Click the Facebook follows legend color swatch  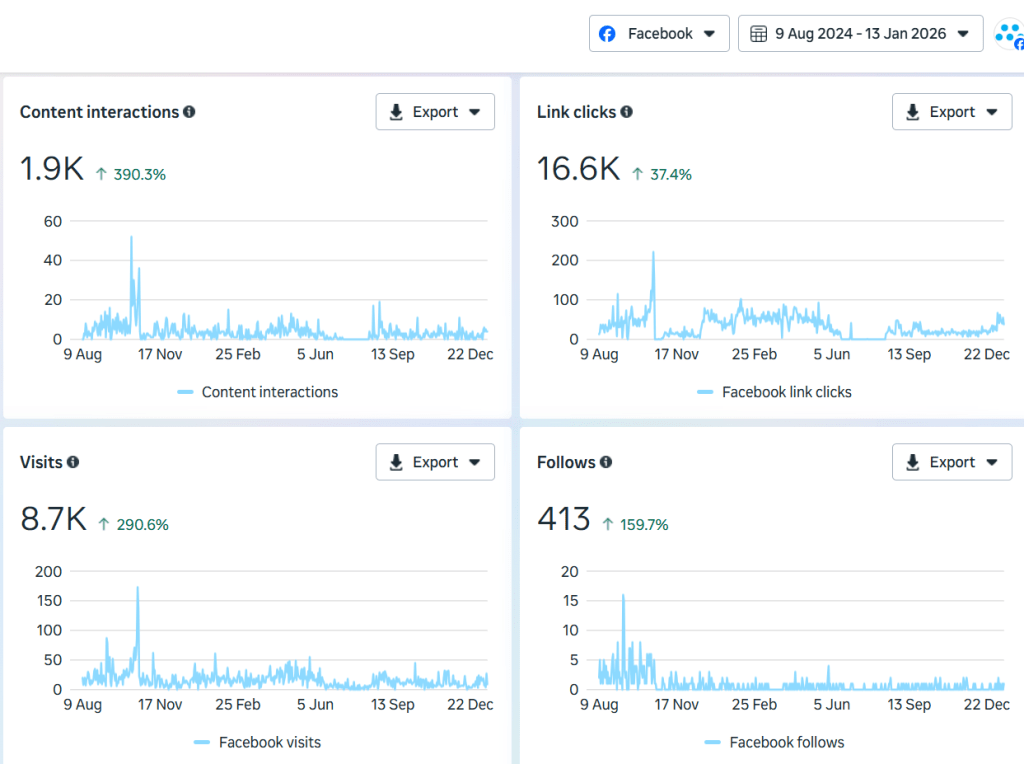click(x=713, y=742)
